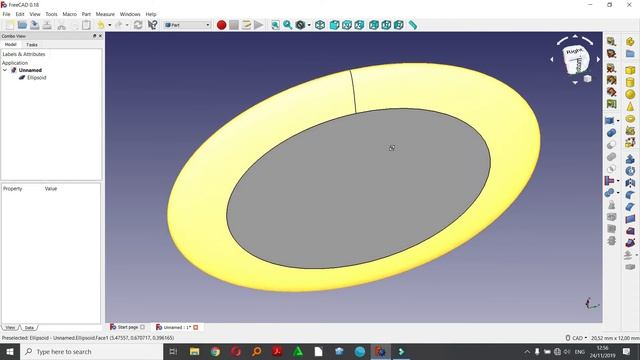
Task: Switch to the Start page tab
Action: point(127,327)
